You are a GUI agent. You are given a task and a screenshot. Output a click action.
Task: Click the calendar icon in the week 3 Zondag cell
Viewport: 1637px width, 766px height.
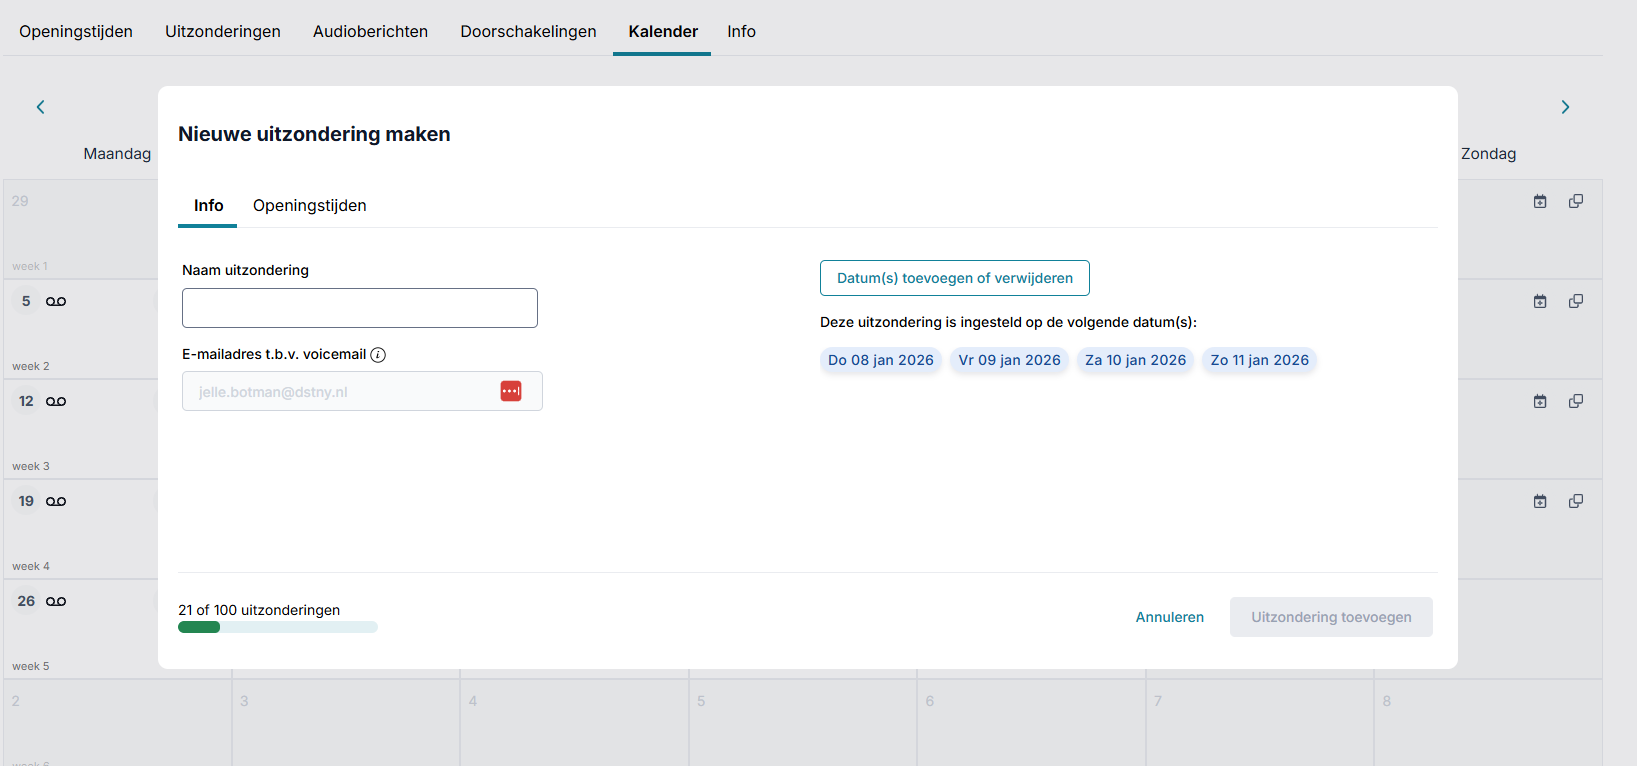pos(1540,401)
